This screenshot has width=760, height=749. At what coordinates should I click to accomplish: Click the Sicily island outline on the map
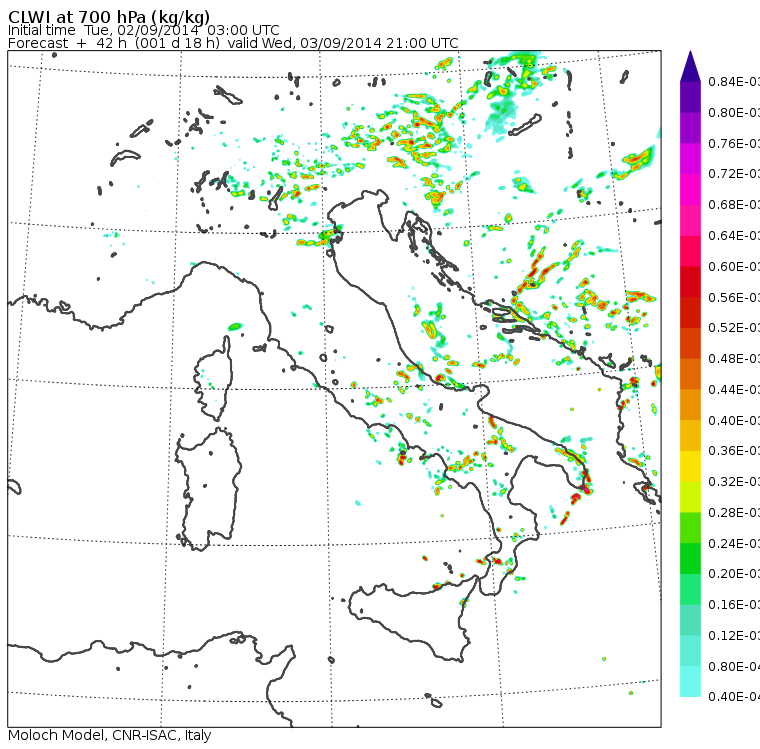(x=412, y=618)
